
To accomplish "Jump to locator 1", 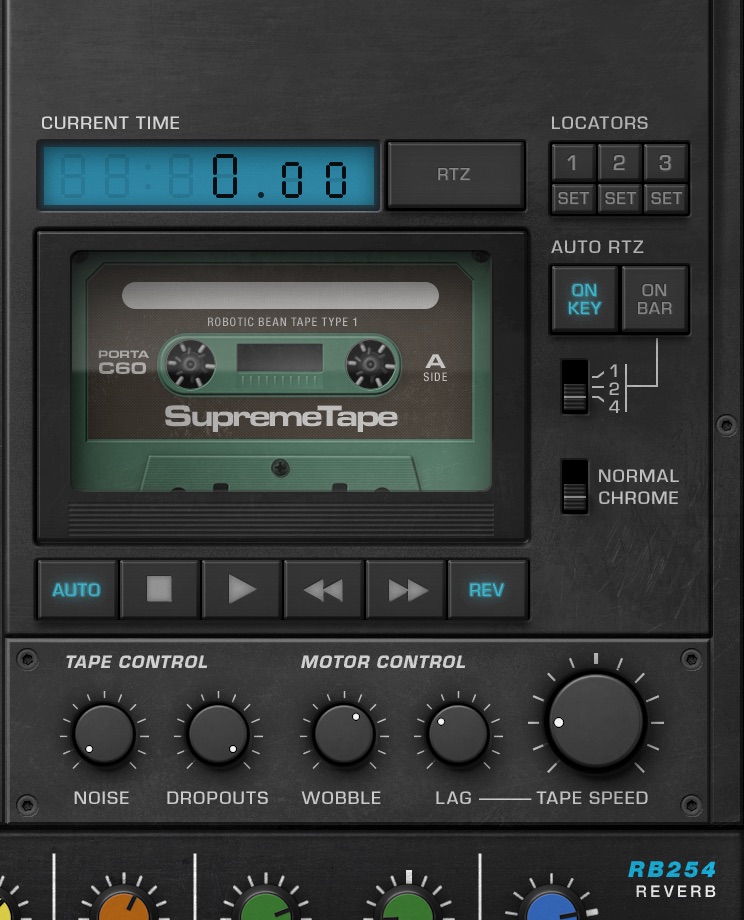I will [x=572, y=162].
